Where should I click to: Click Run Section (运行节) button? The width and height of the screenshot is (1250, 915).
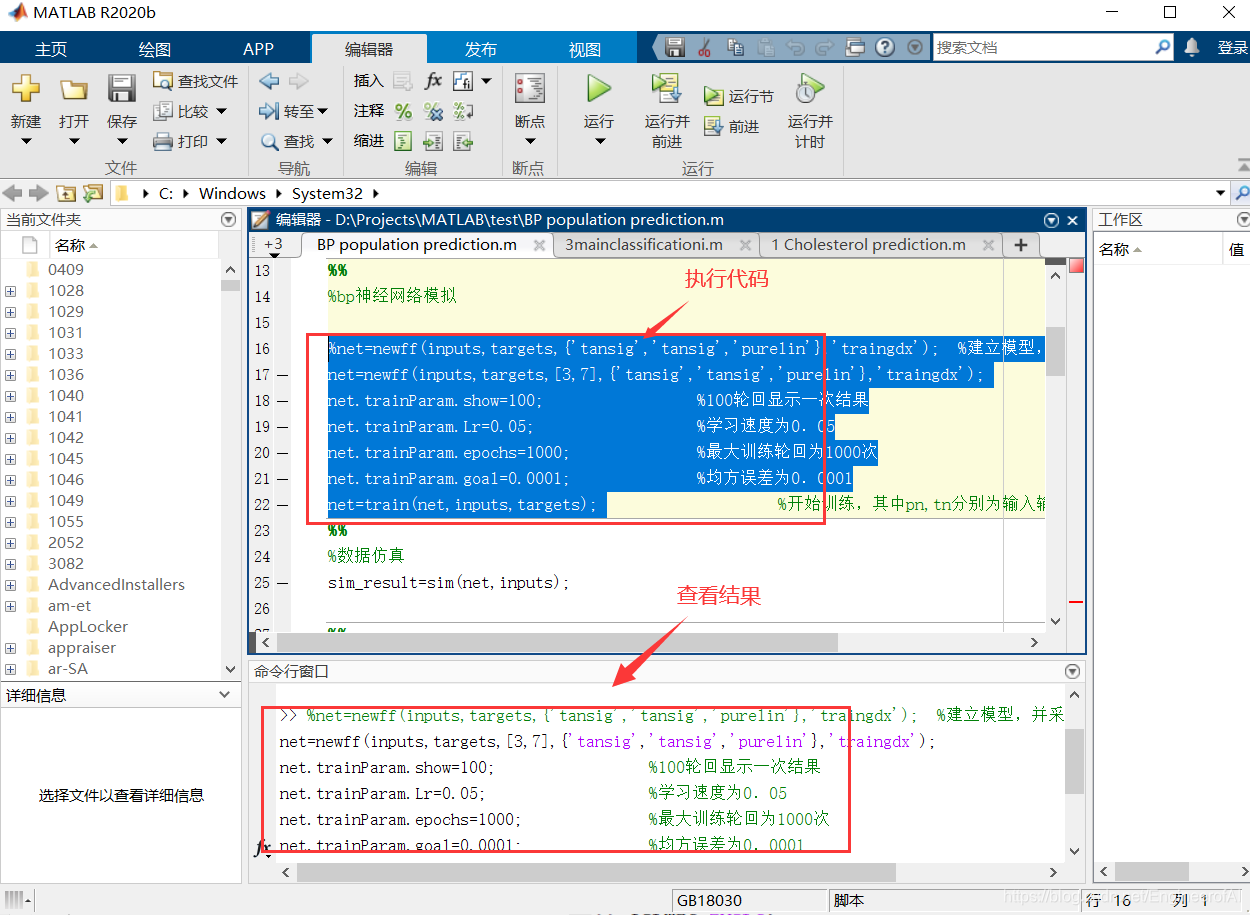739,96
